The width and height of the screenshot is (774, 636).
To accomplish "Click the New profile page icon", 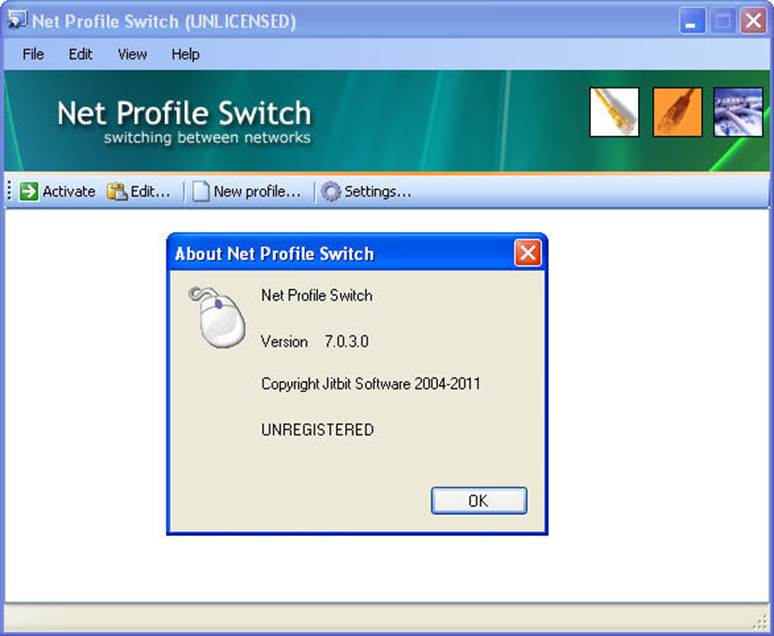I will 200,192.
